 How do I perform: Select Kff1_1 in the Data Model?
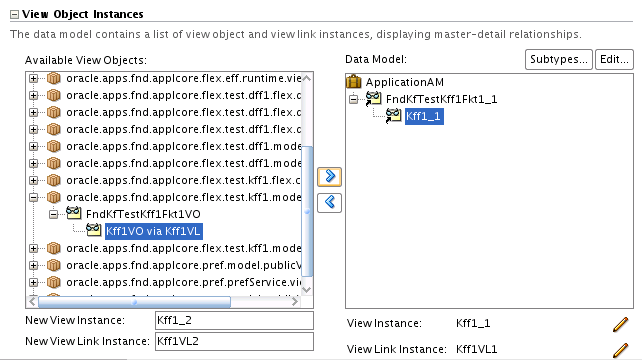point(424,116)
